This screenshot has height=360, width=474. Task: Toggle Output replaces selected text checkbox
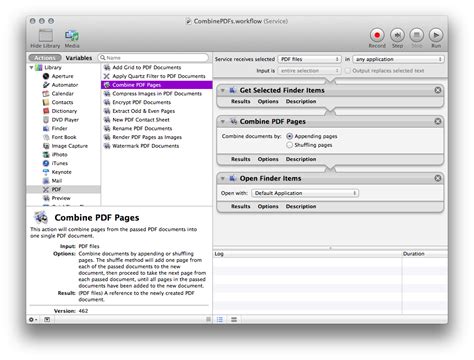point(348,70)
